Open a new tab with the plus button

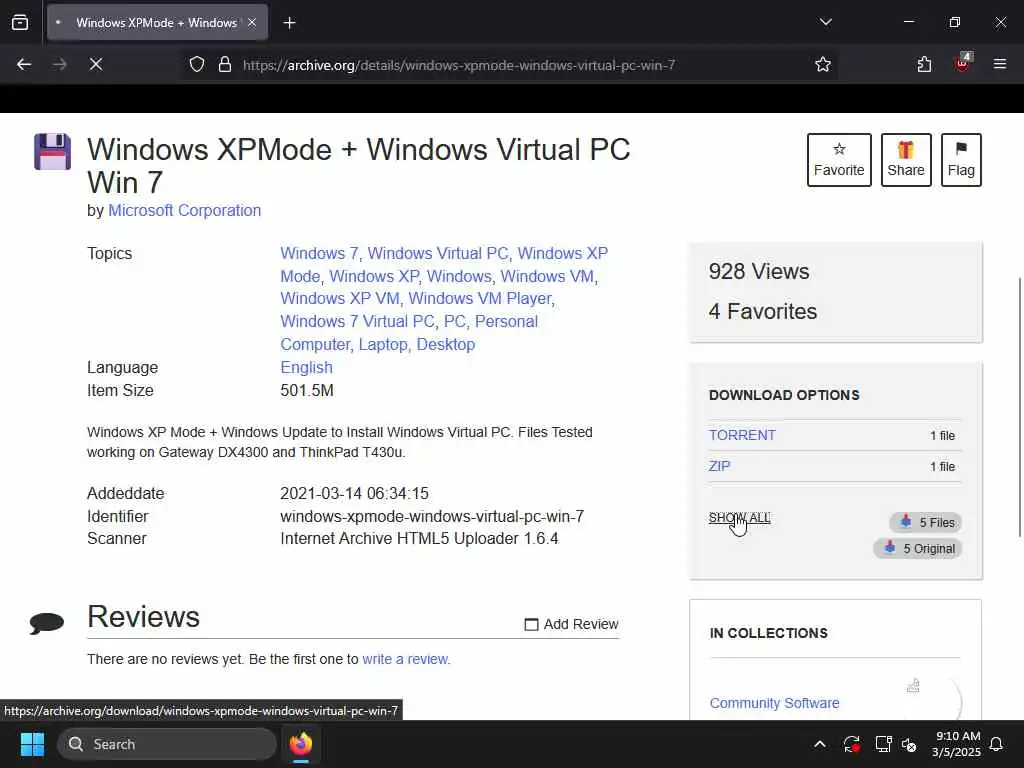(289, 23)
